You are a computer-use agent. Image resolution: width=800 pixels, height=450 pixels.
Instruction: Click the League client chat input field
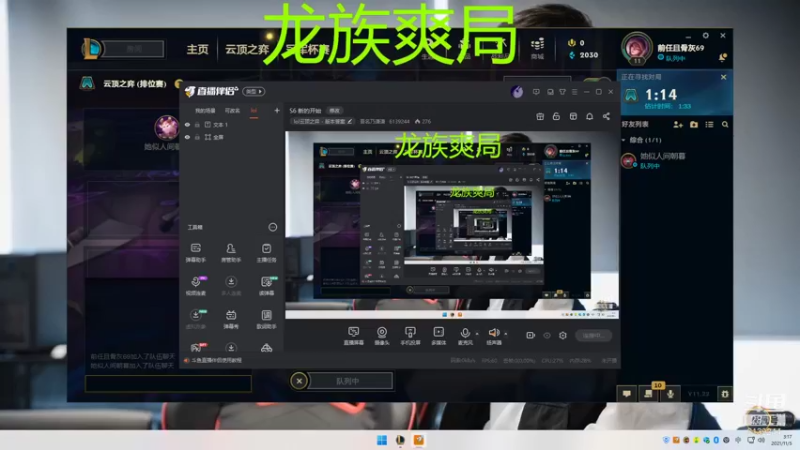click(x=168, y=384)
